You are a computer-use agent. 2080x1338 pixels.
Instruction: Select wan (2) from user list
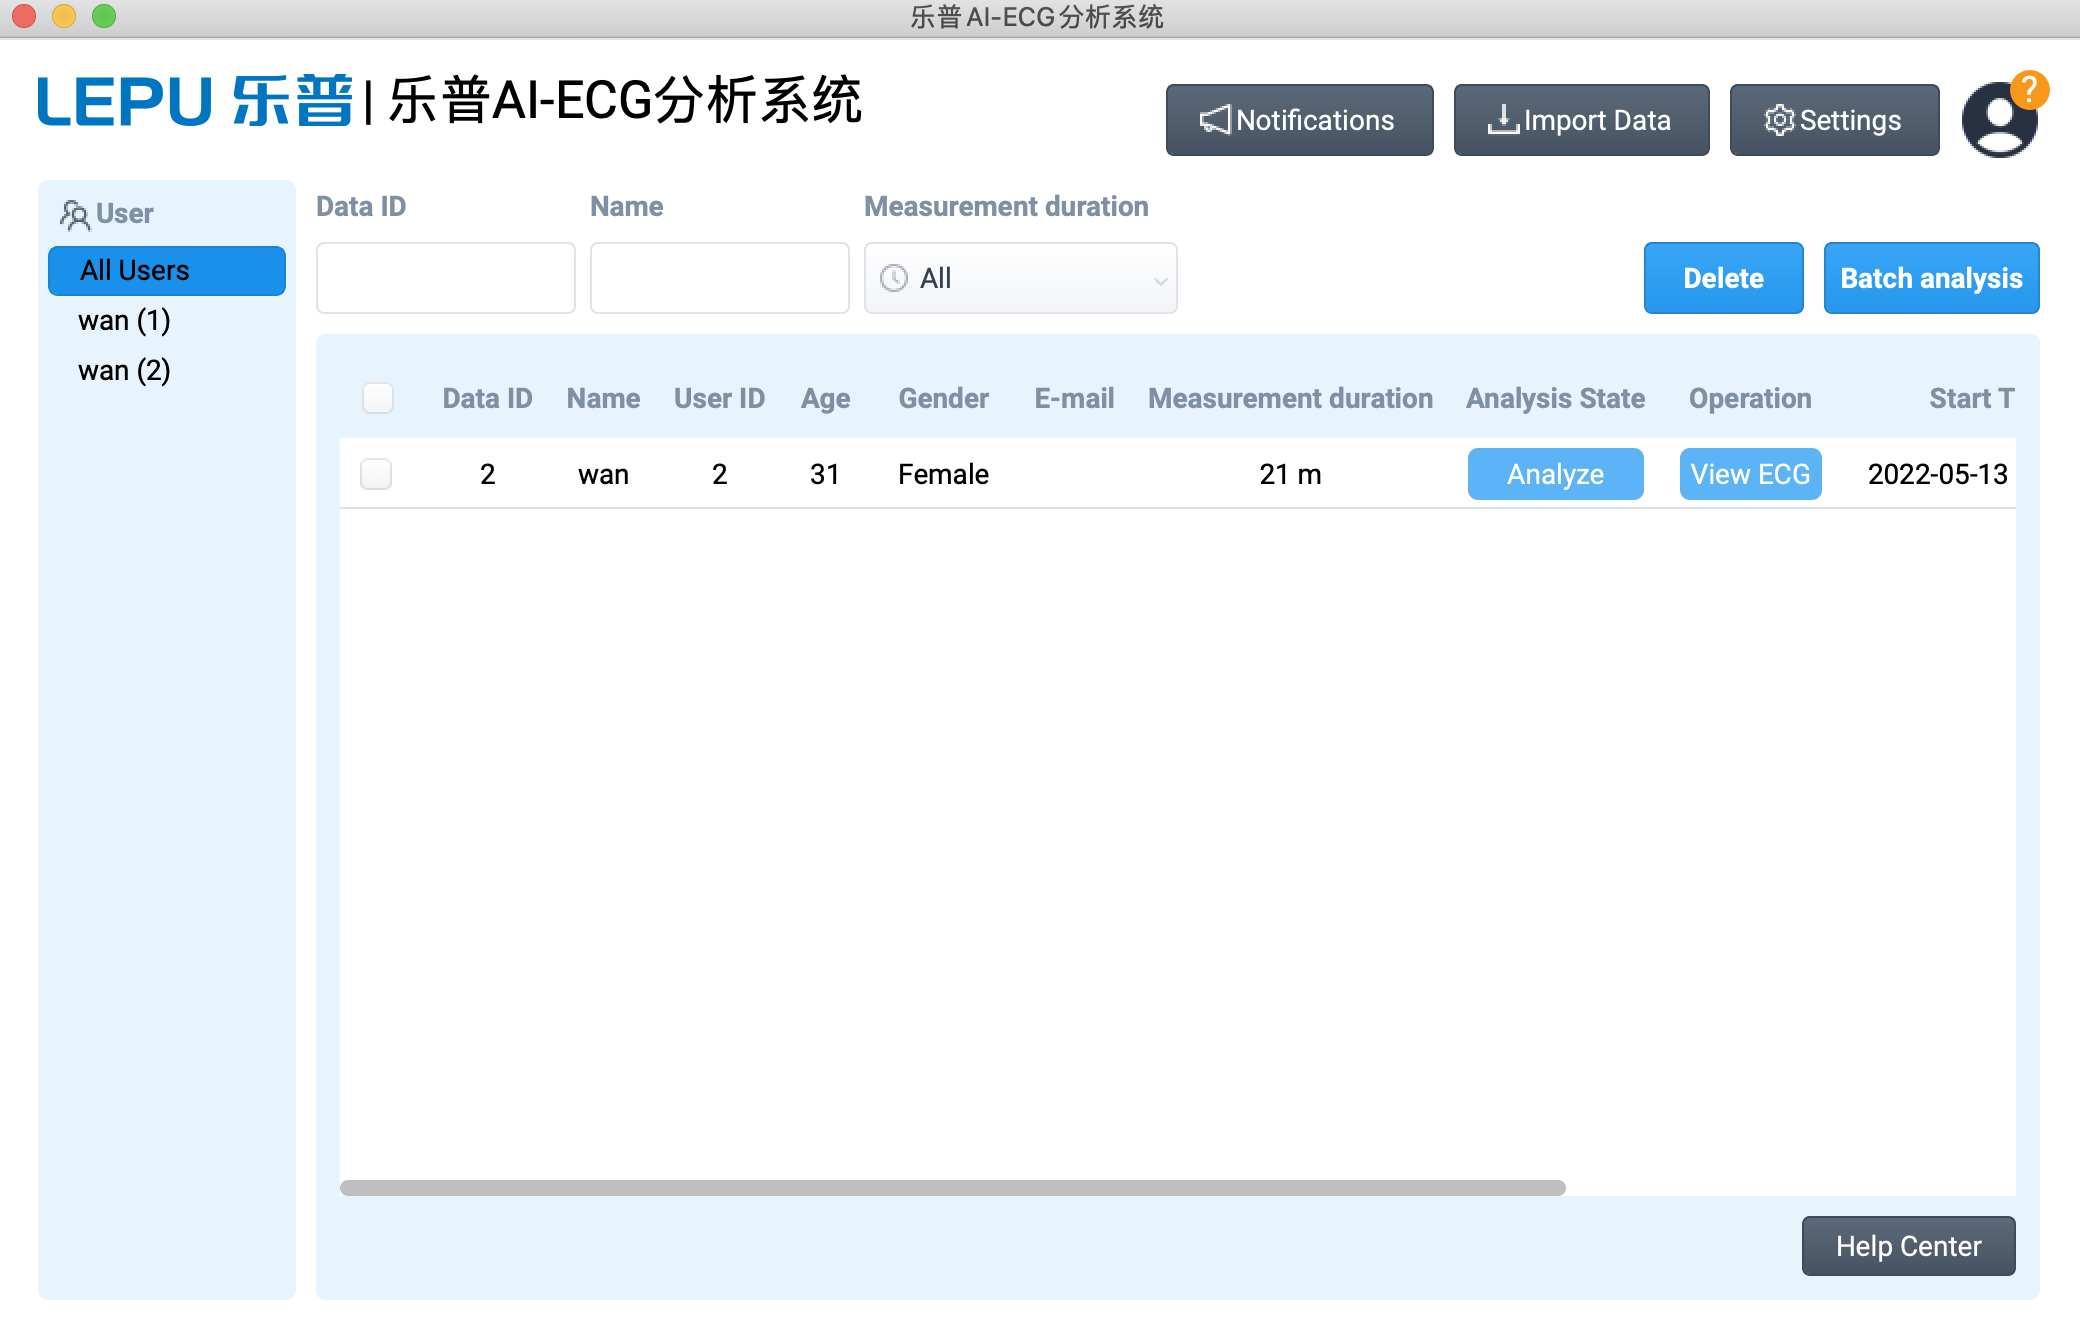pos(127,368)
